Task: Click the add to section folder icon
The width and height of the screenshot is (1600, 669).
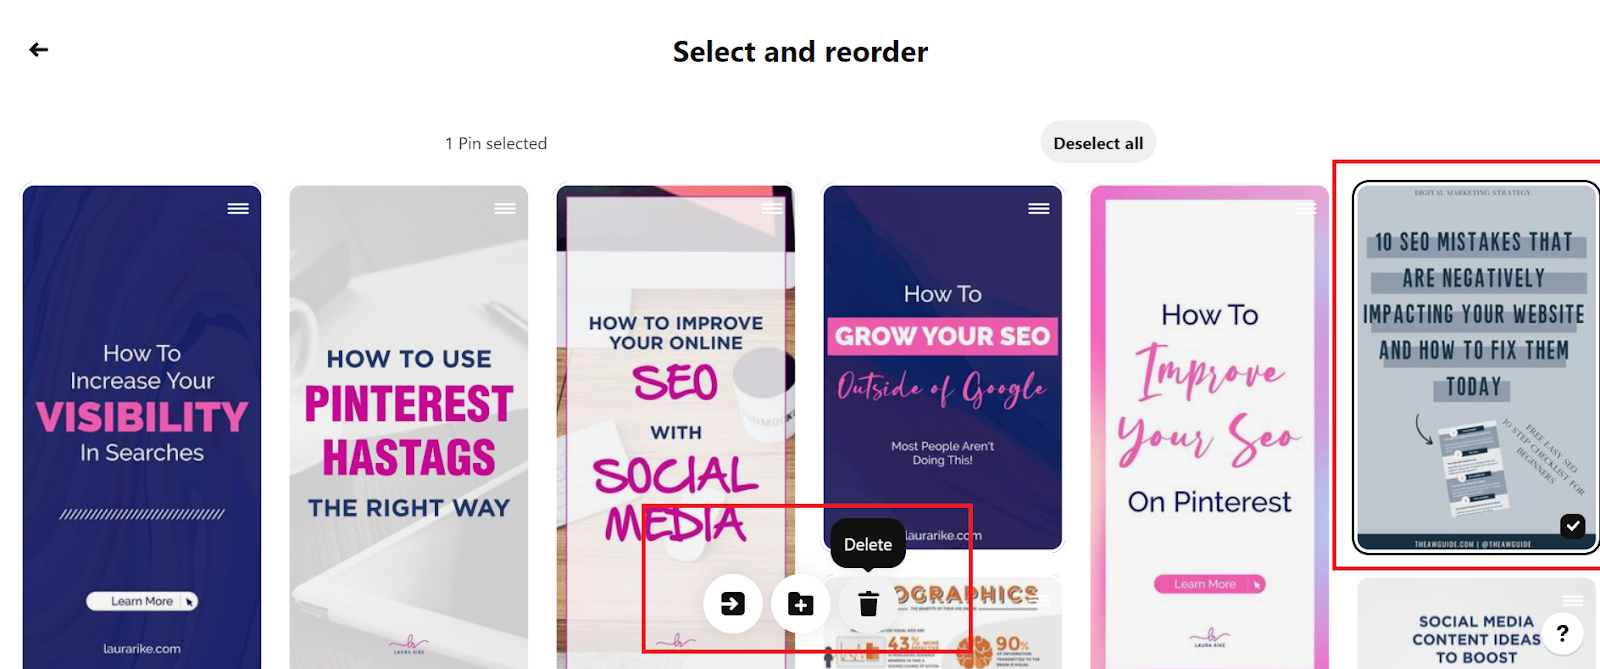Action: [x=800, y=604]
